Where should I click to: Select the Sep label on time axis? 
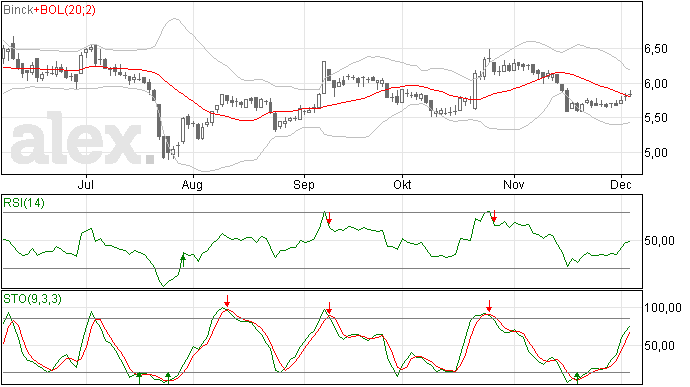pos(304,185)
